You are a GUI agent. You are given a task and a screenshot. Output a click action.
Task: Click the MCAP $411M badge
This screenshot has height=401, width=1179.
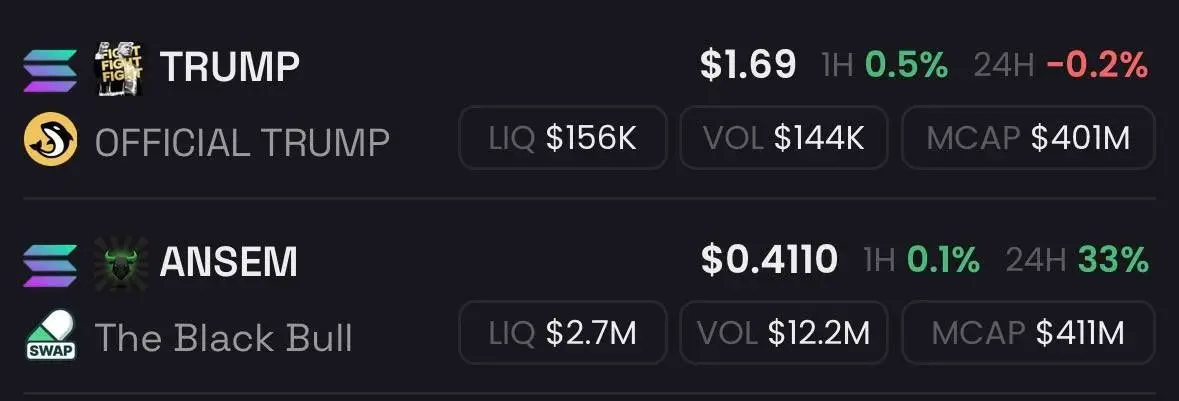click(x=1028, y=333)
